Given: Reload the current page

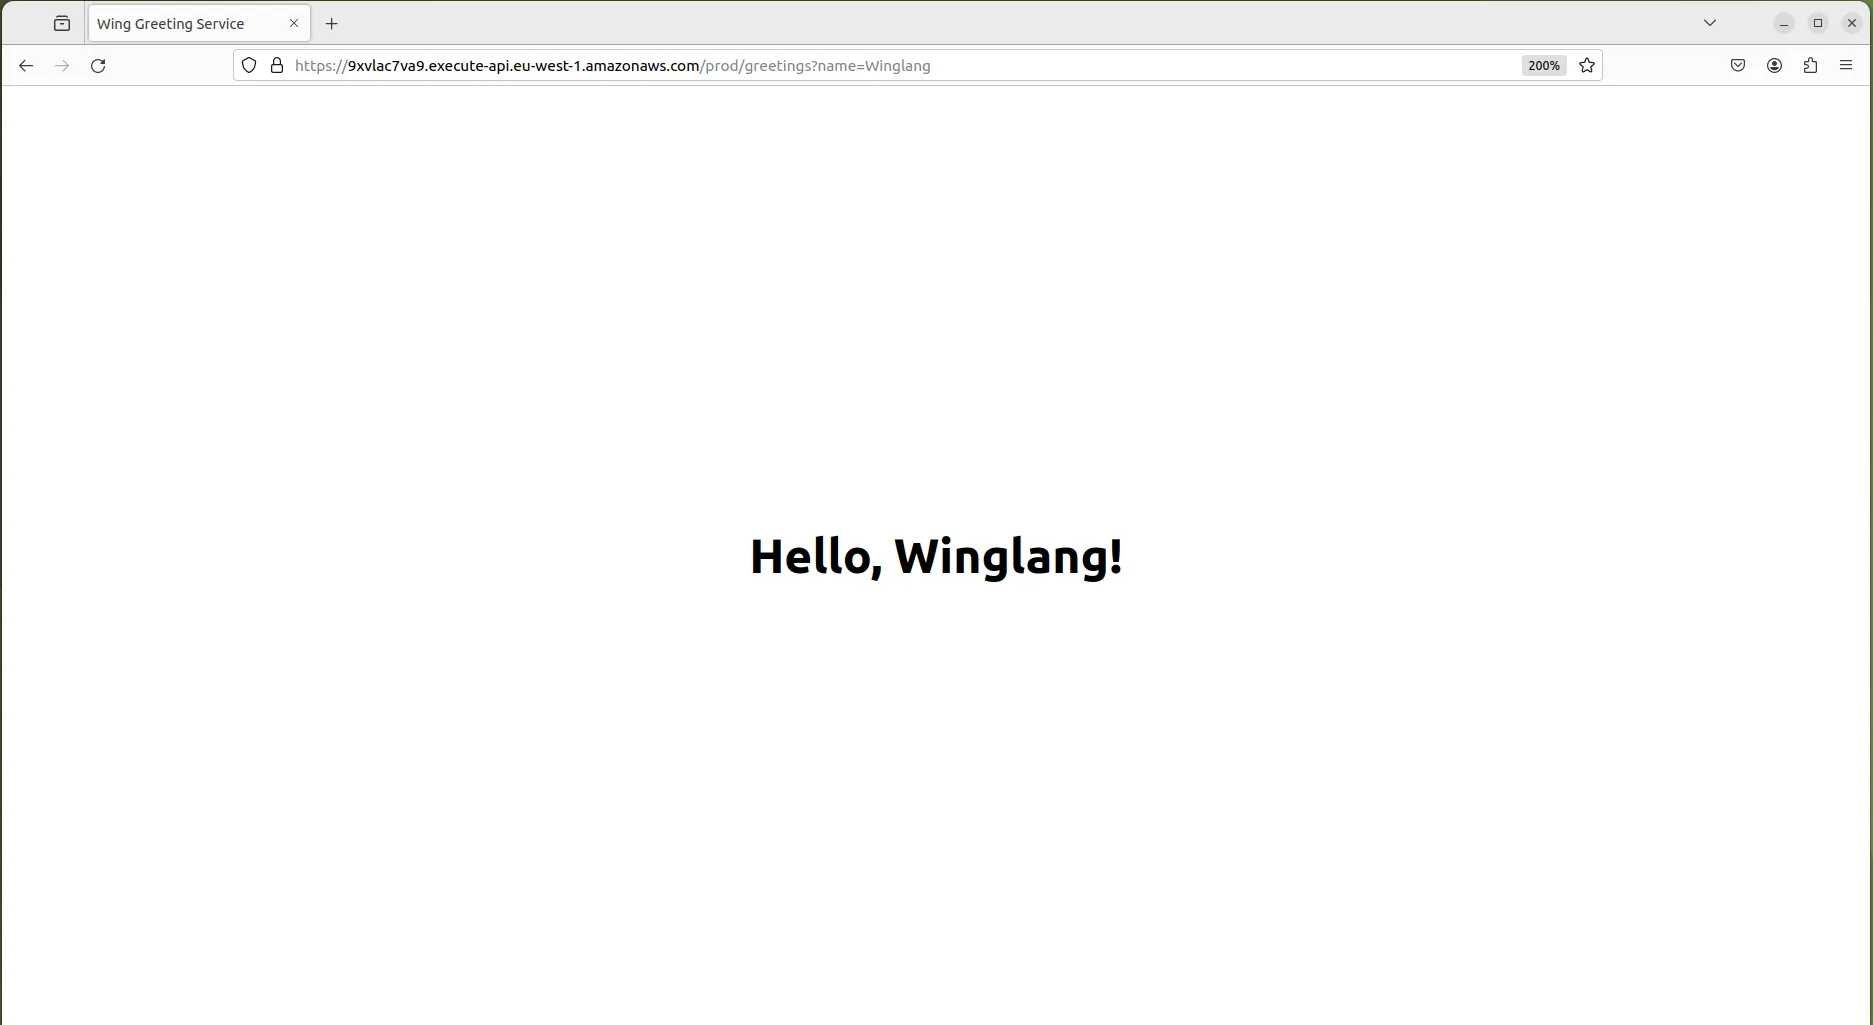Looking at the screenshot, I should point(98,66).
